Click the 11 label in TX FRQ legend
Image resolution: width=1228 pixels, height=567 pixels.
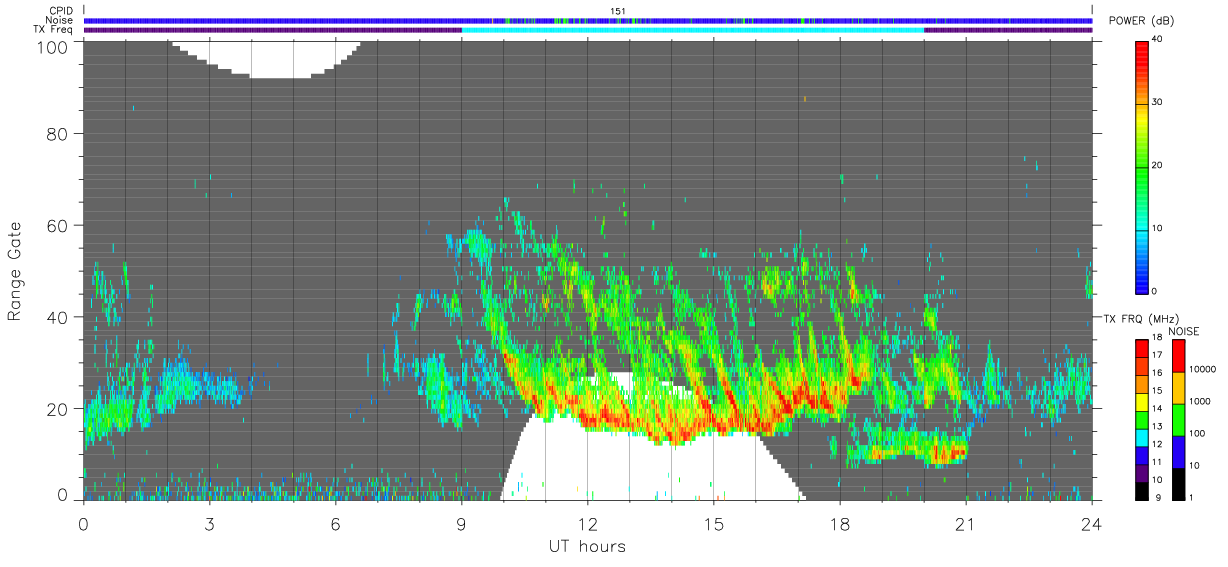click(x=1157, y=461)
